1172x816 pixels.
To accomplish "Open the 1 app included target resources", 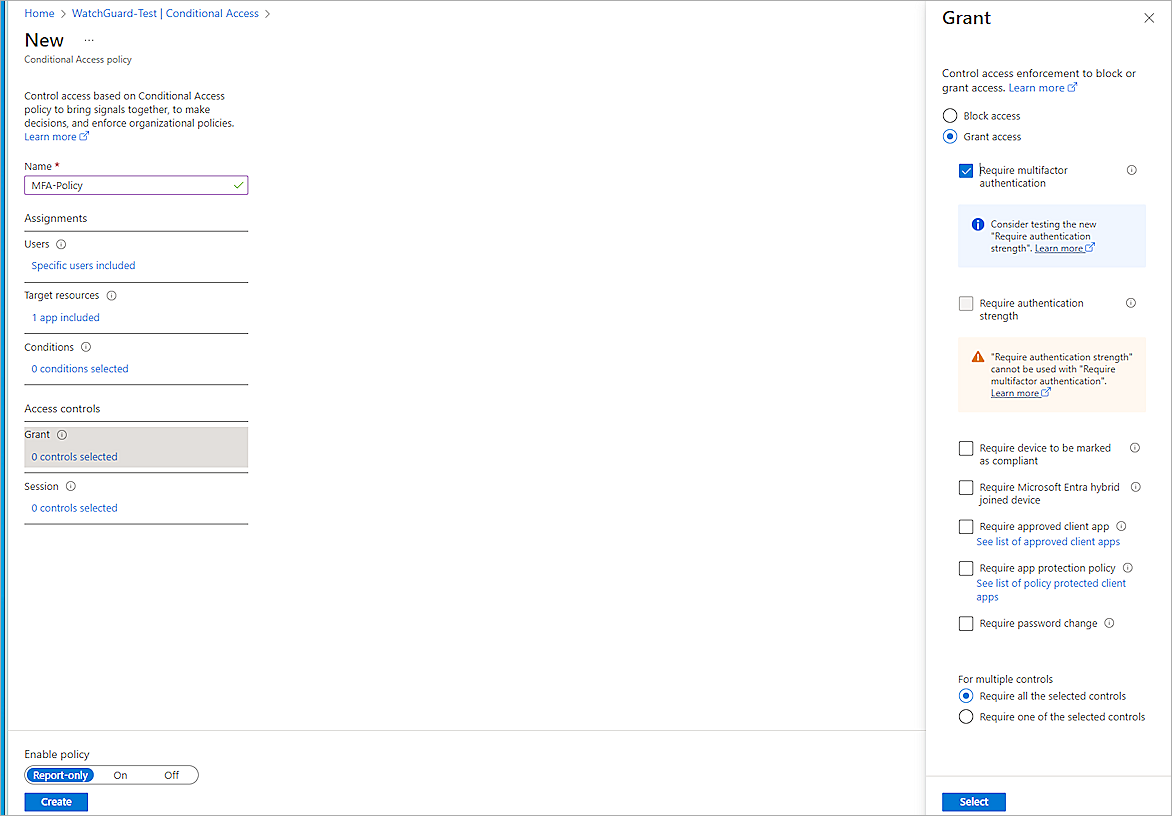I will pos(65,317).
